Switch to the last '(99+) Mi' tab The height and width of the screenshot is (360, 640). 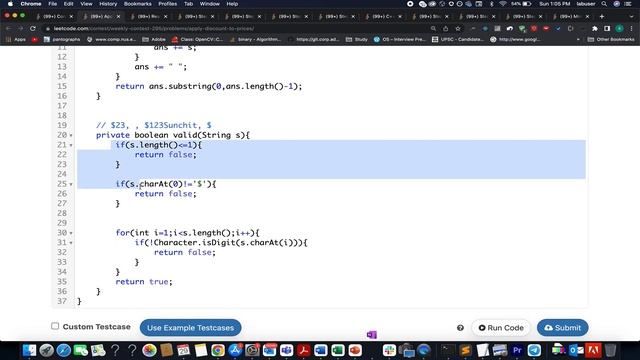click(x=570, y=16)
